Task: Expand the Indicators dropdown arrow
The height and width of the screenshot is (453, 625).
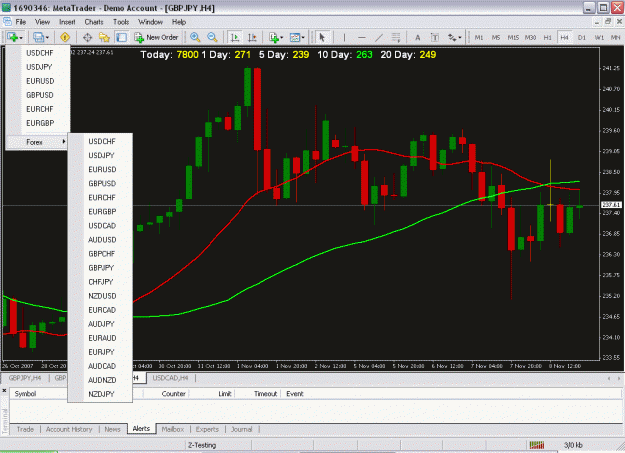Action: pyautogui.click(x=282, y=38)
